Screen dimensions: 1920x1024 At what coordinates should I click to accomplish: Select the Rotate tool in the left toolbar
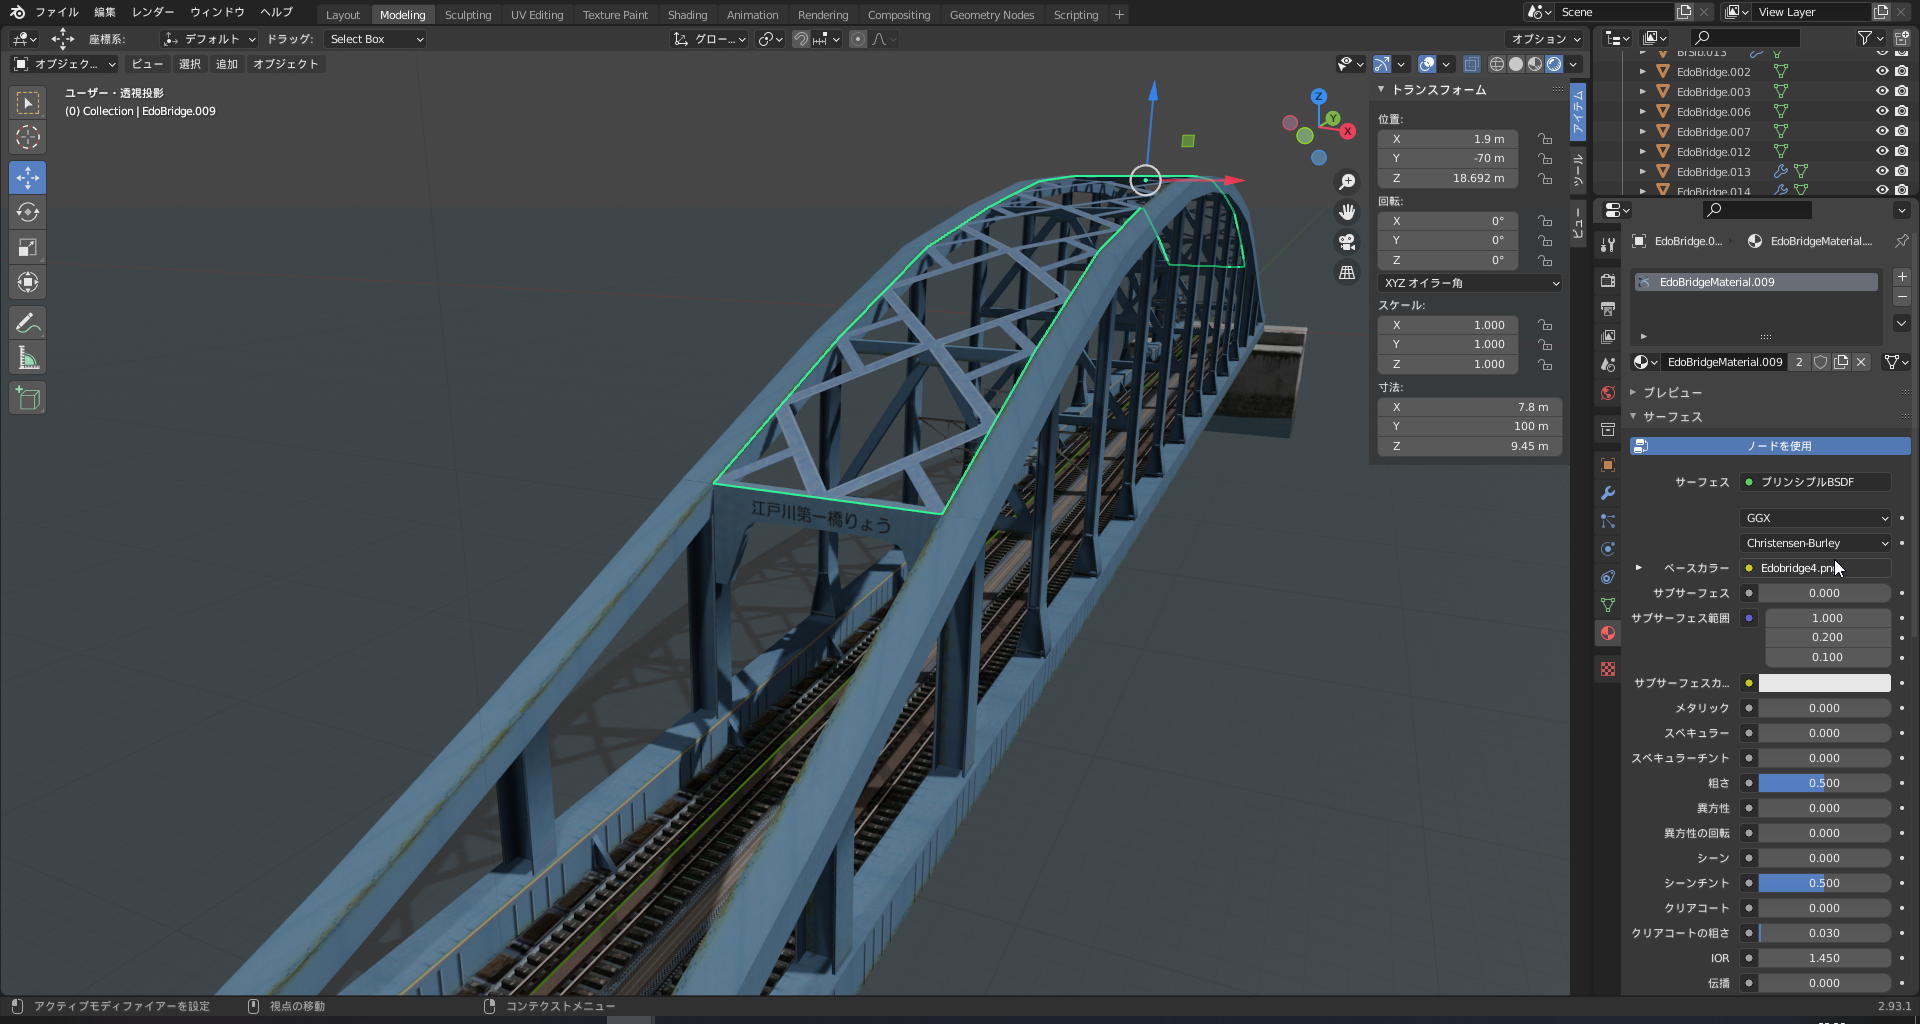click(x=28, y=212)
